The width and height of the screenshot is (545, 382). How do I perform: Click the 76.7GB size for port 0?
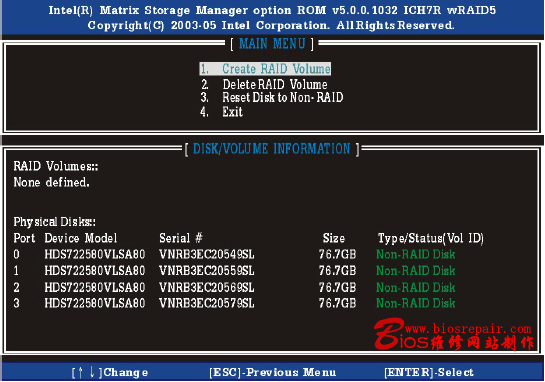(337, 254)
